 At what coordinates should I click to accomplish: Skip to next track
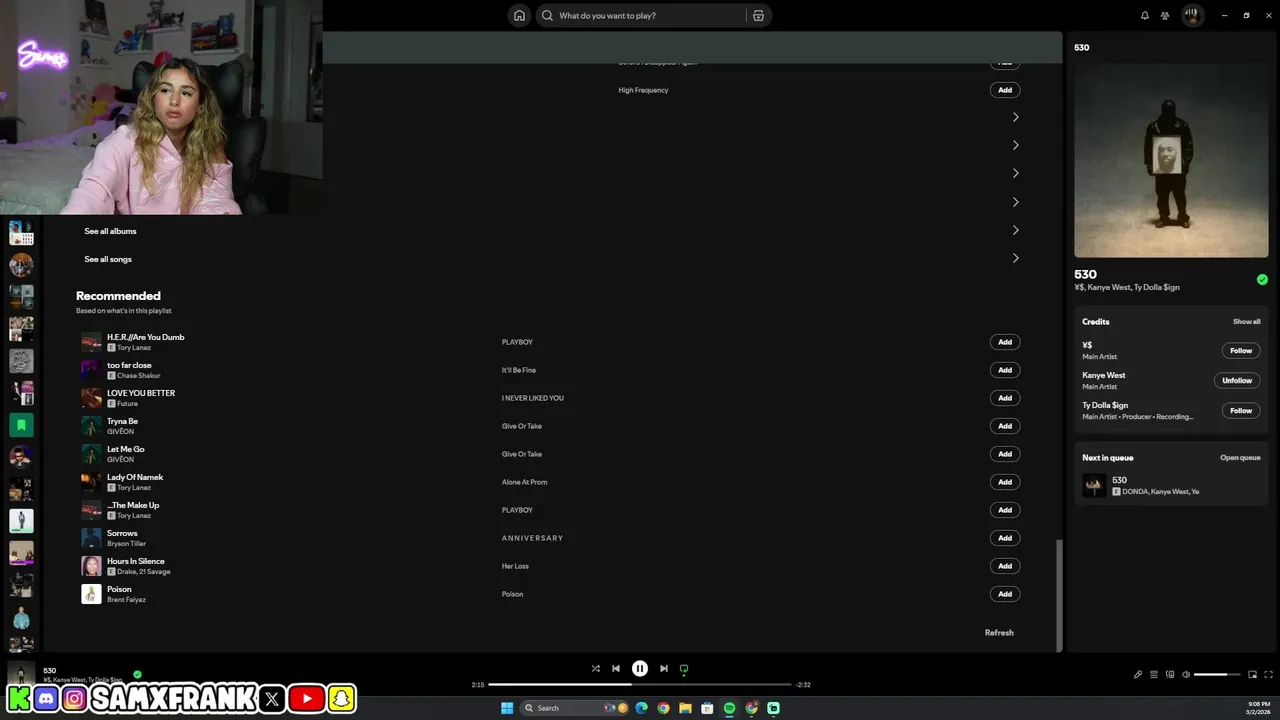(664, 669)
